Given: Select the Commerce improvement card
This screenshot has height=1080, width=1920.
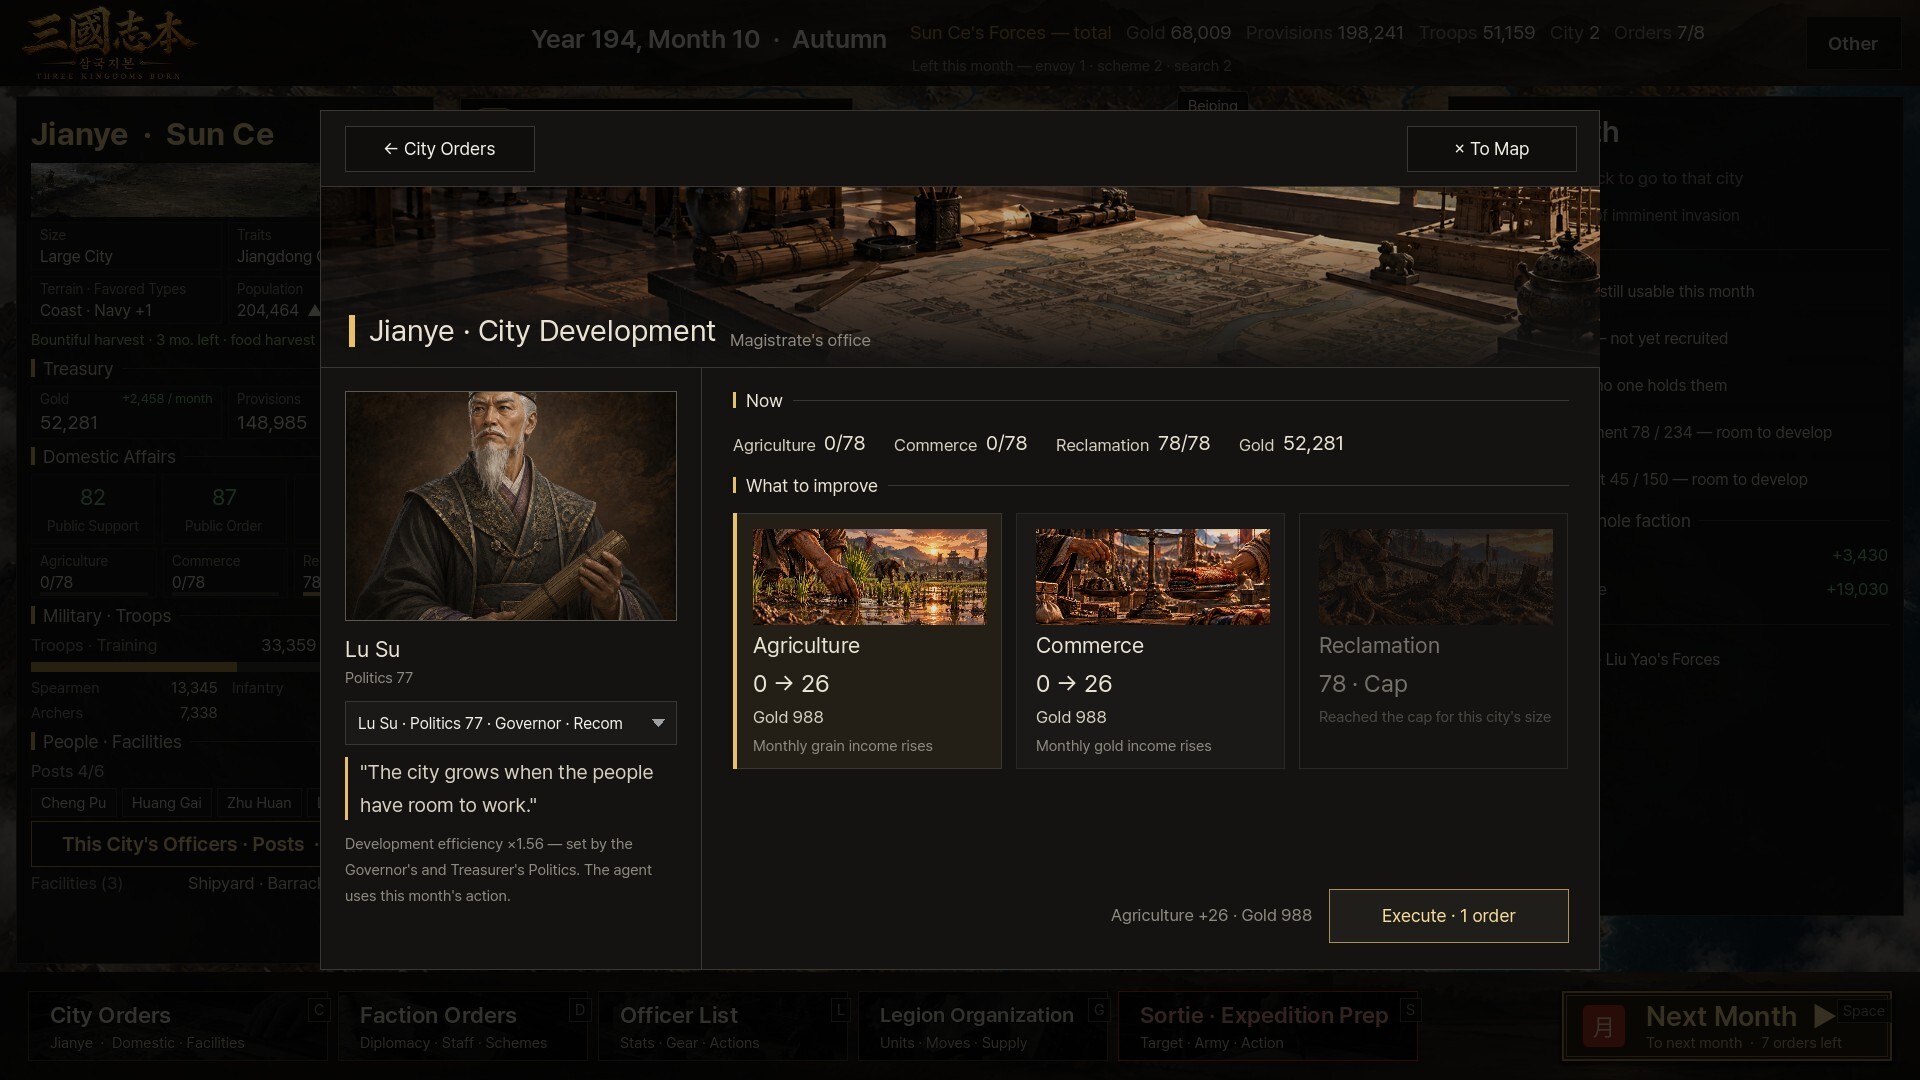Looking at the screenshot, I should pyautogui.click(x=1150, y=641).
